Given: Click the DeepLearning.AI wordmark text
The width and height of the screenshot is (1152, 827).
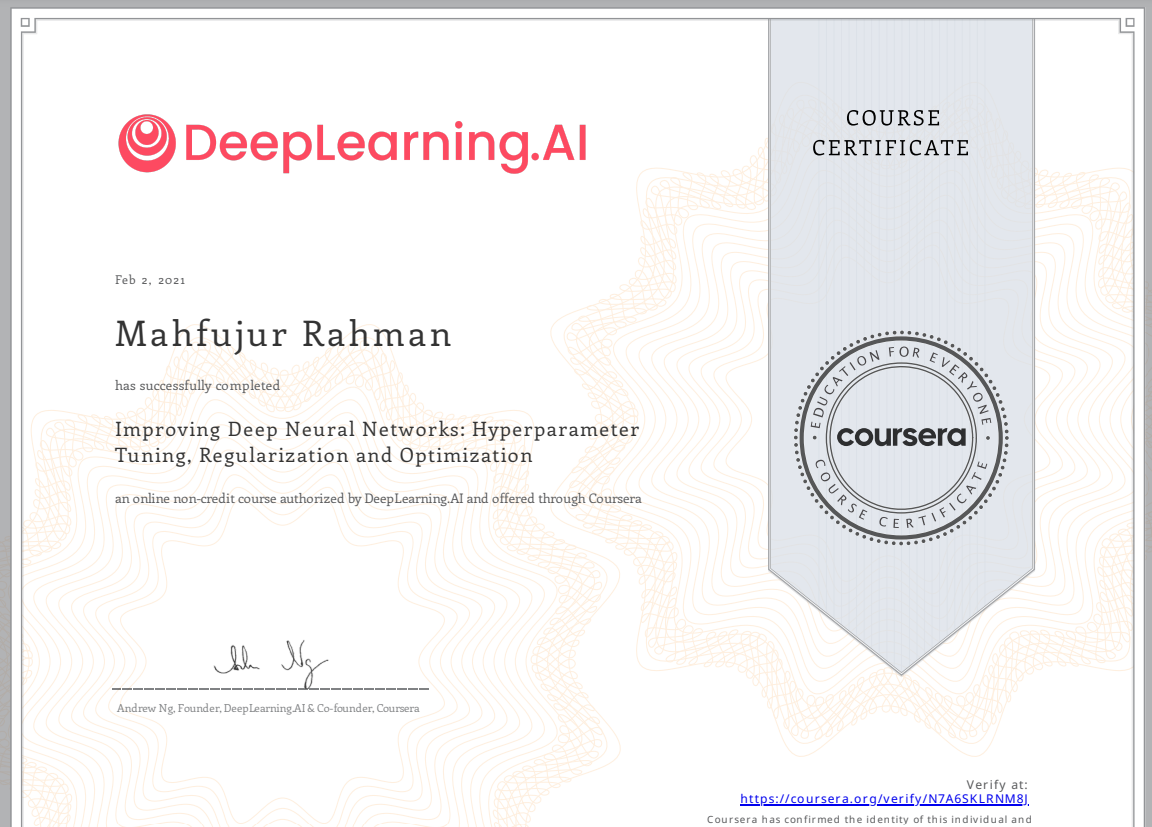Looking at the screenshot, I should (385, 143).
